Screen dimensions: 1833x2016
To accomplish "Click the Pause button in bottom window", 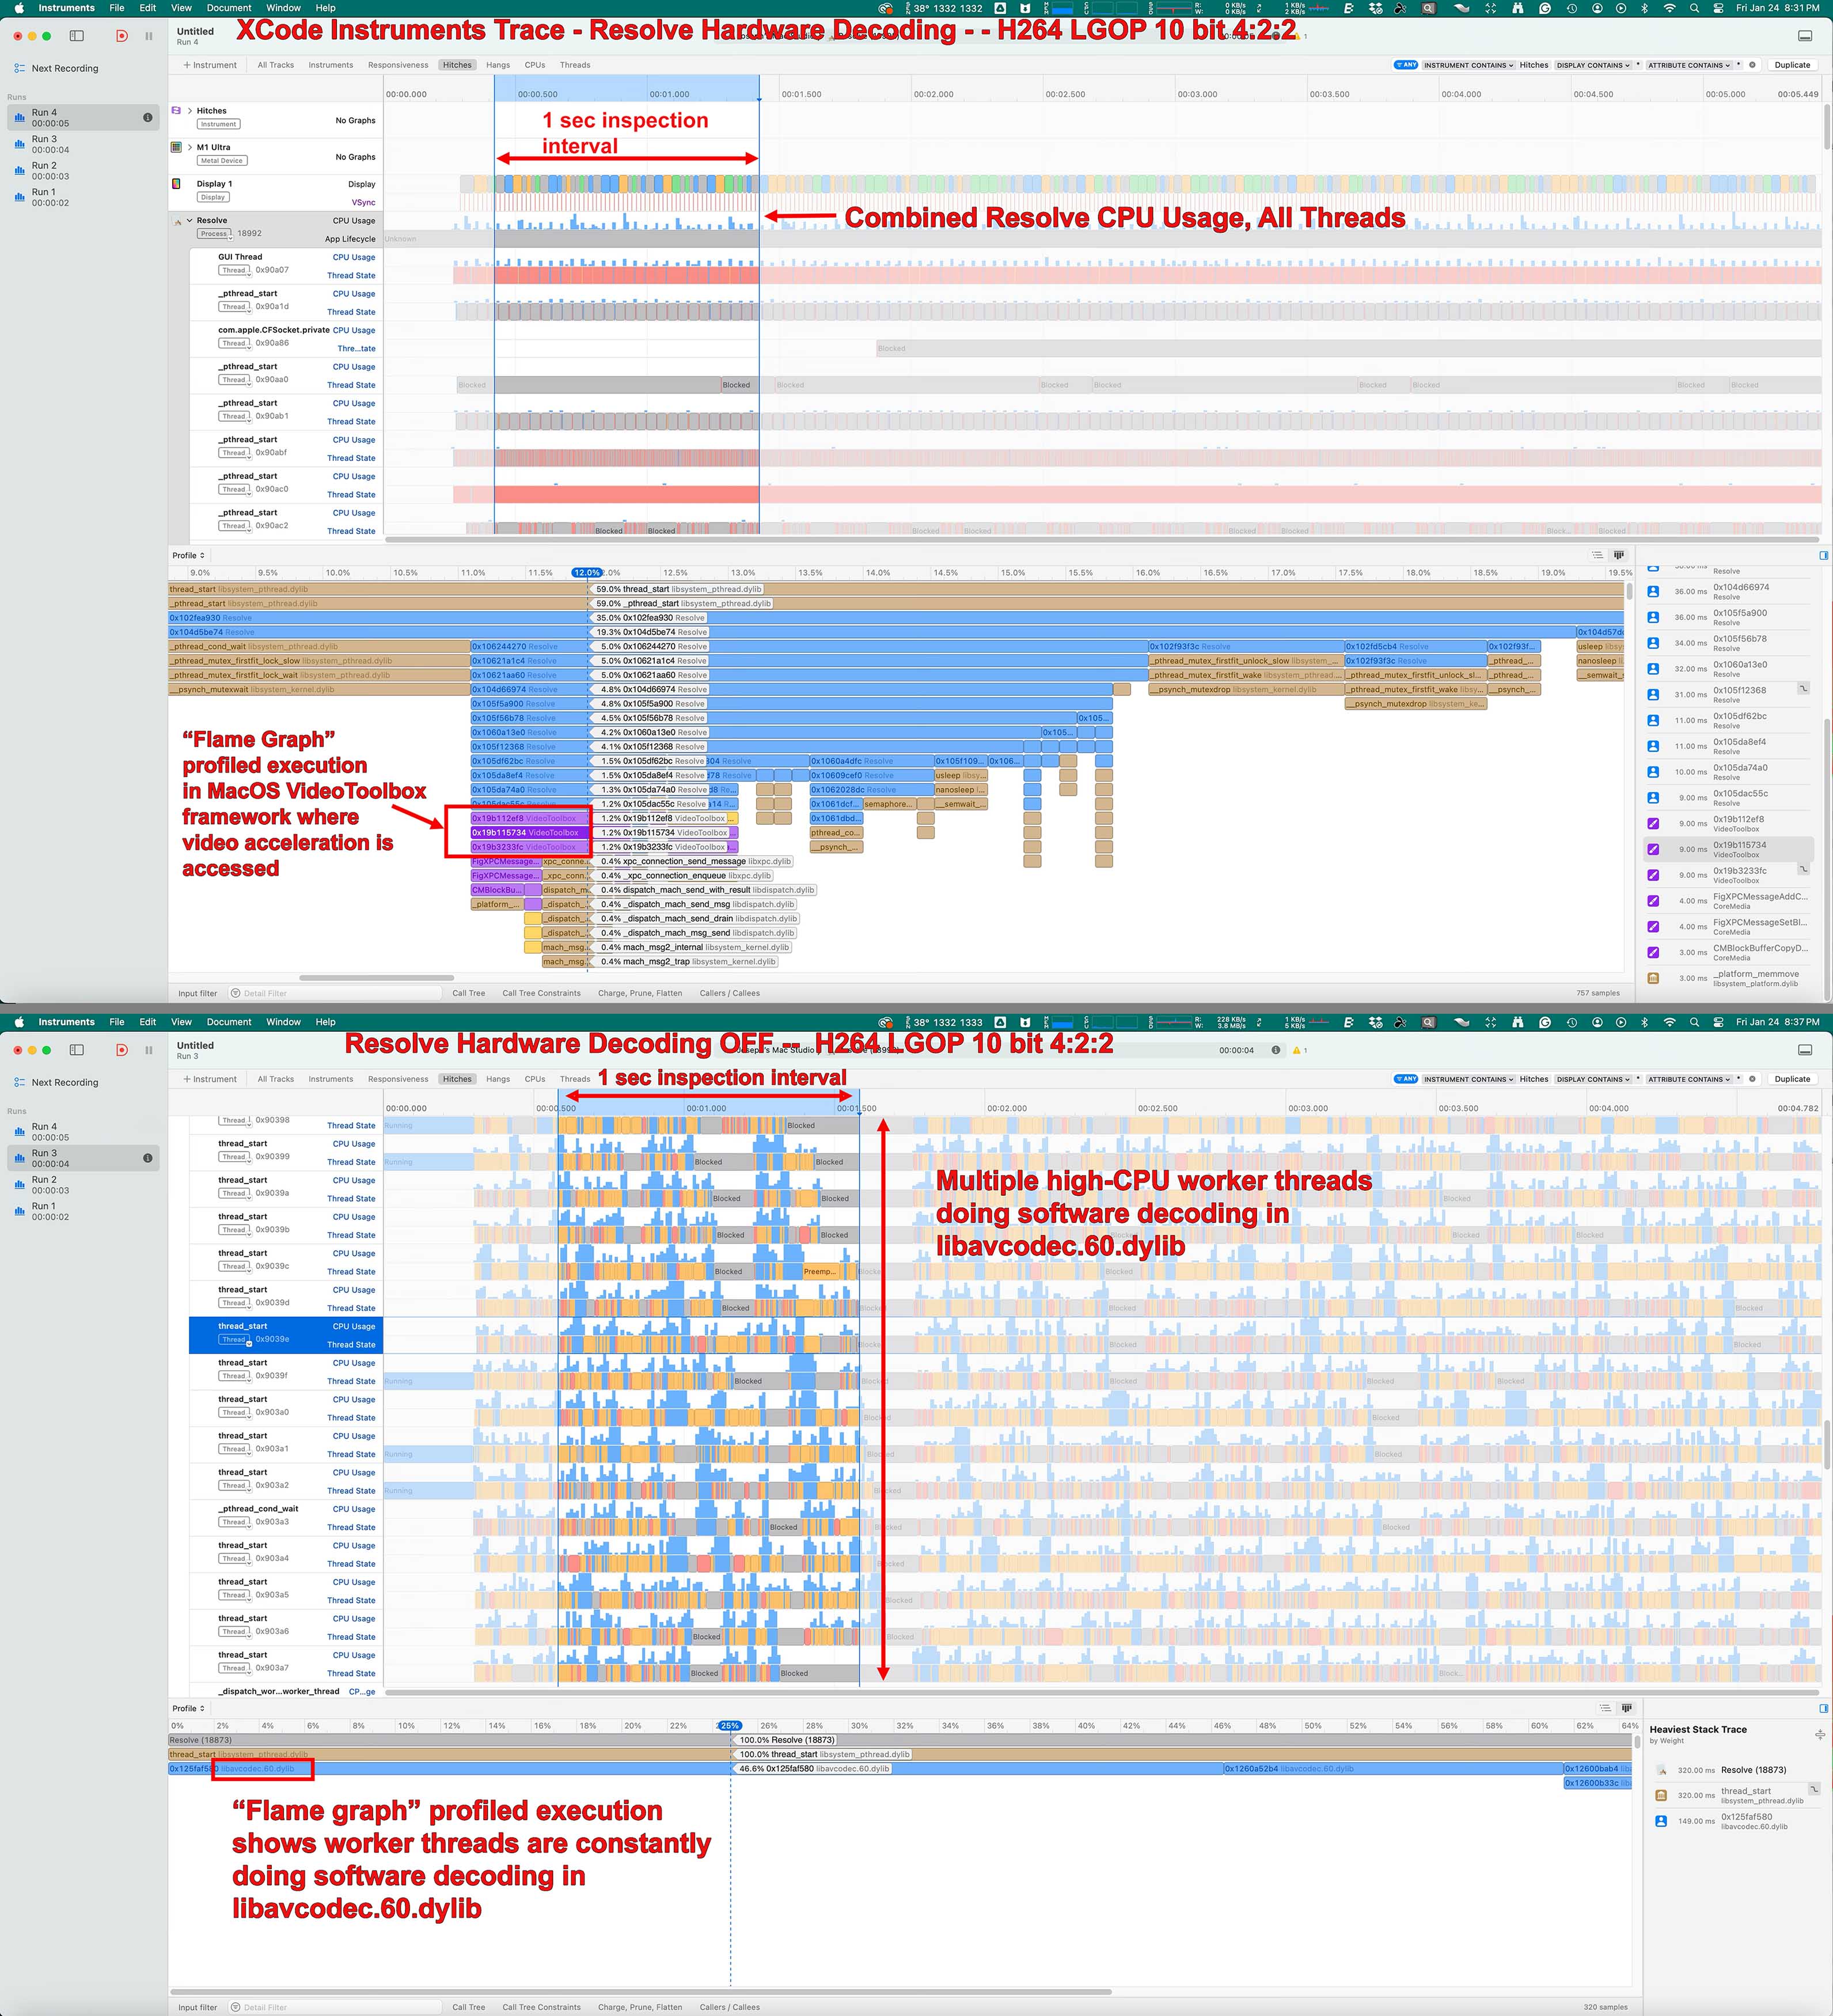I will 149,1050.
